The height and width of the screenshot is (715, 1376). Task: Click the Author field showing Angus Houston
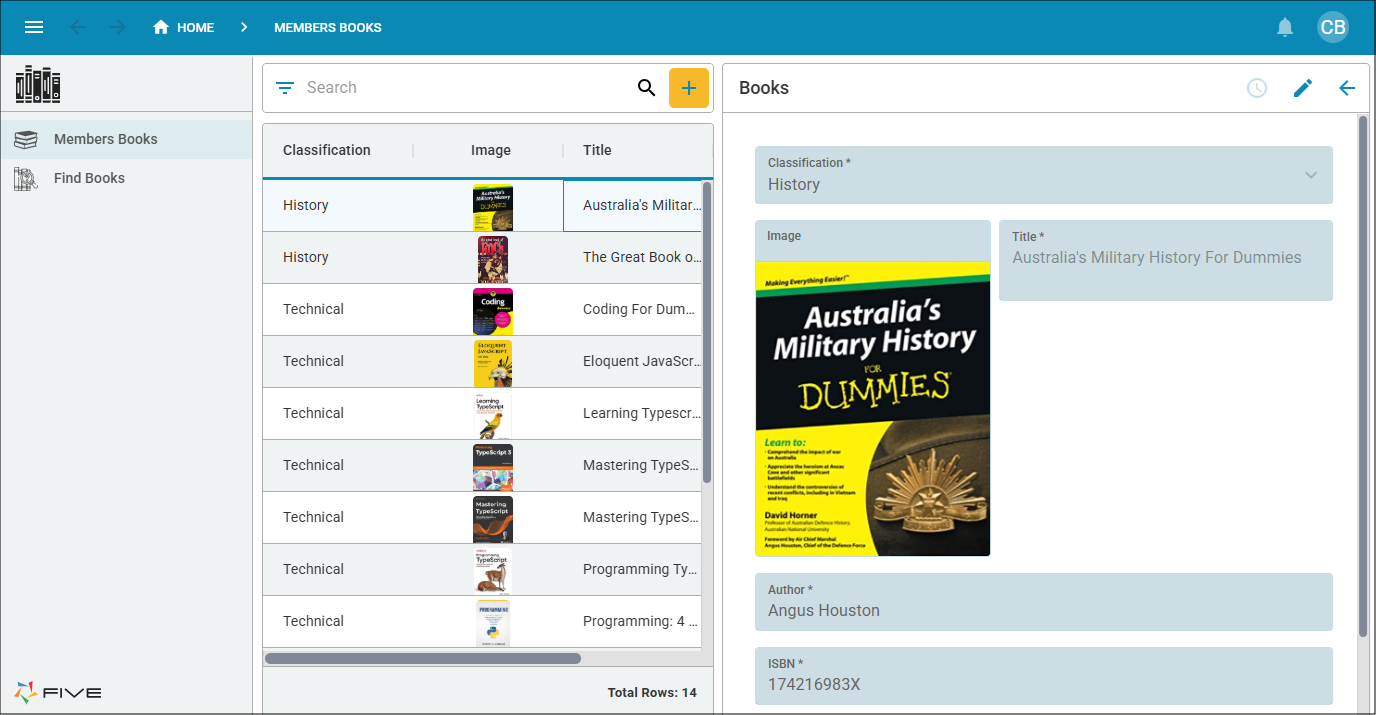click(1043, 602)
